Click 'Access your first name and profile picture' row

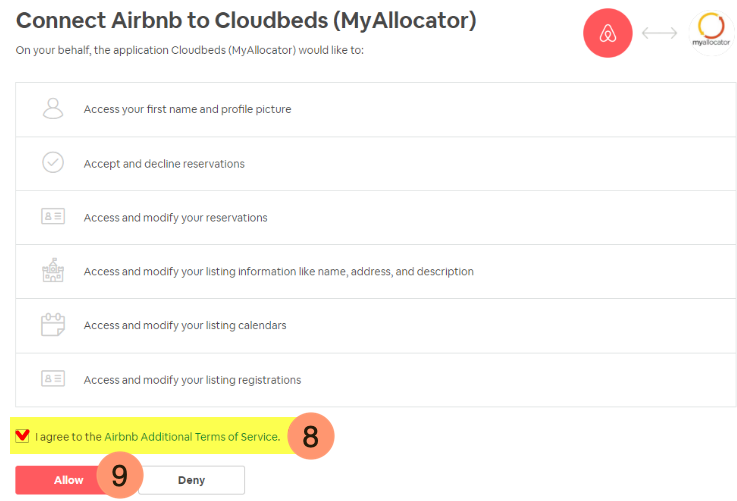(188, 109)
